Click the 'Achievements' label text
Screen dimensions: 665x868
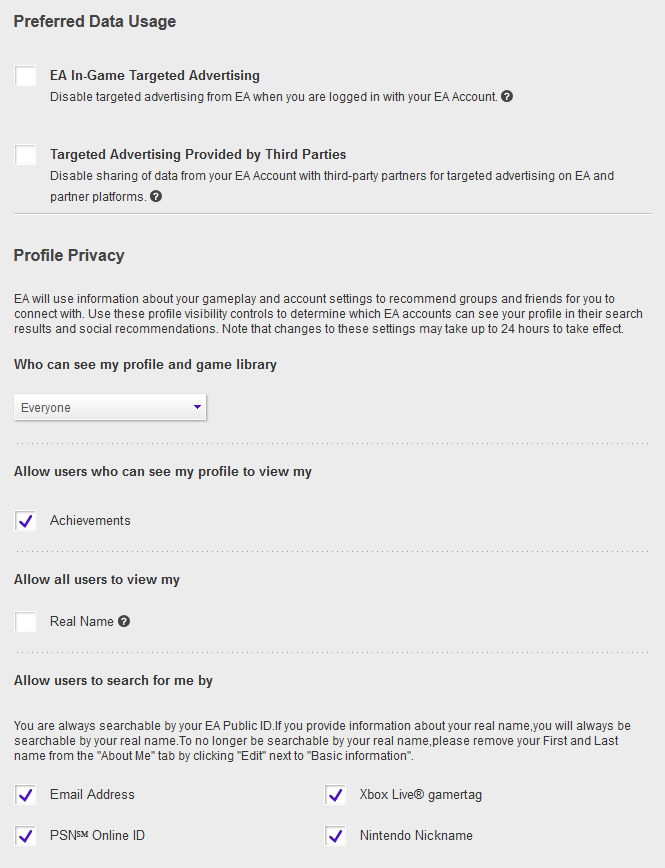coord(90,521)
